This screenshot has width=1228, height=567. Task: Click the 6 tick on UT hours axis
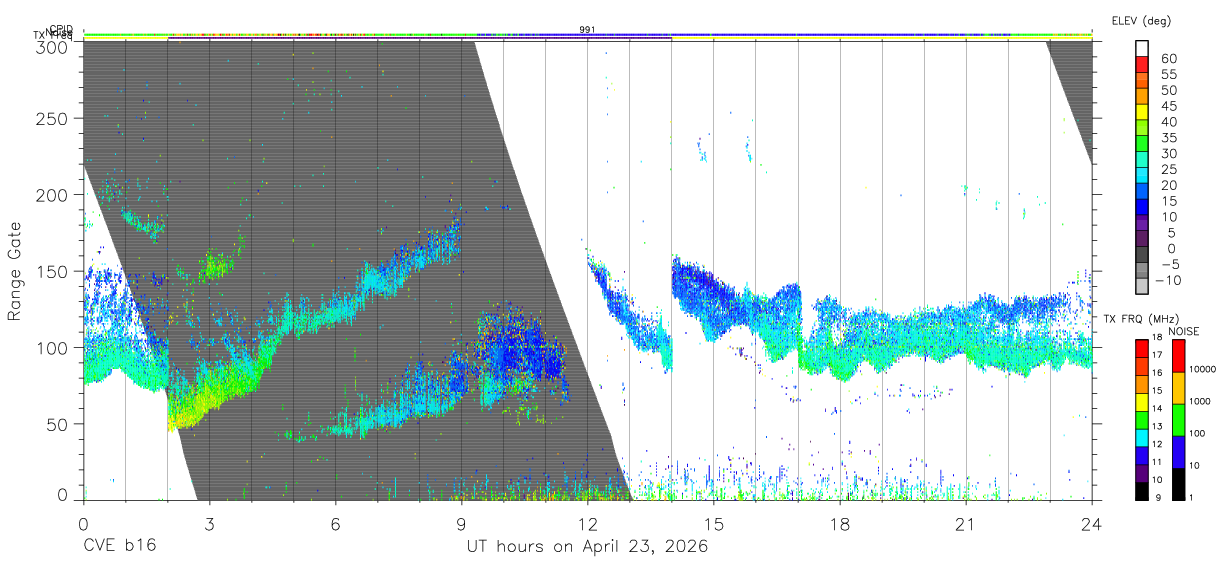[x=335, y=524]
